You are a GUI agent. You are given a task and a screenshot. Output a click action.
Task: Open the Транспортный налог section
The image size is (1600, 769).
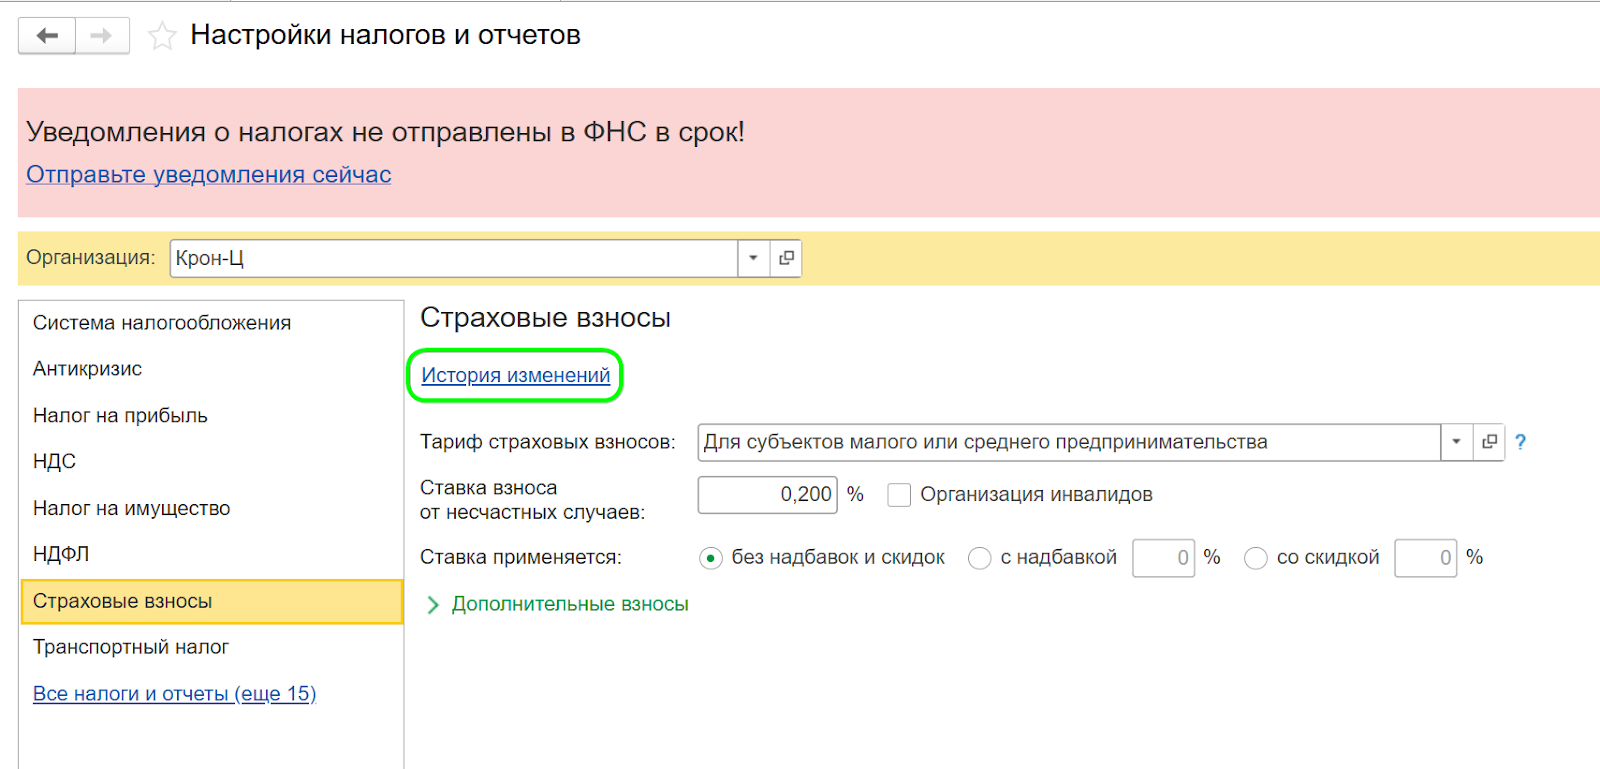point(212,648)
